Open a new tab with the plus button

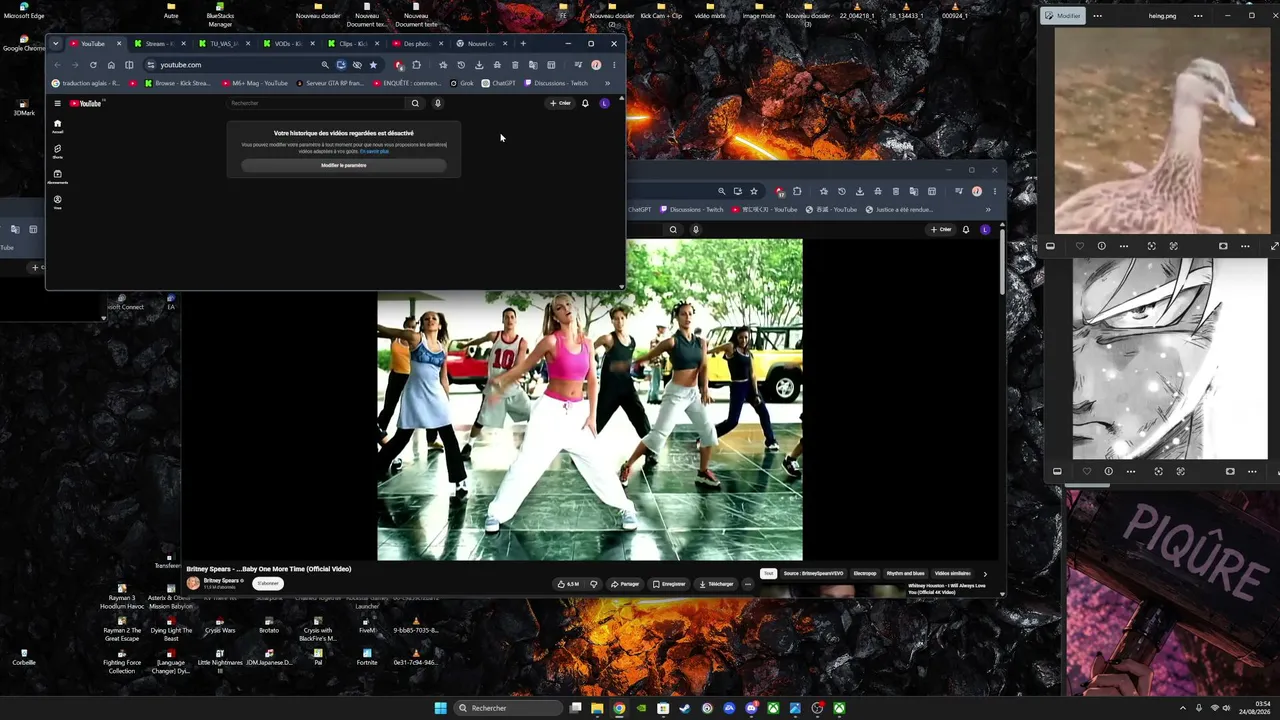click(522, 44)
